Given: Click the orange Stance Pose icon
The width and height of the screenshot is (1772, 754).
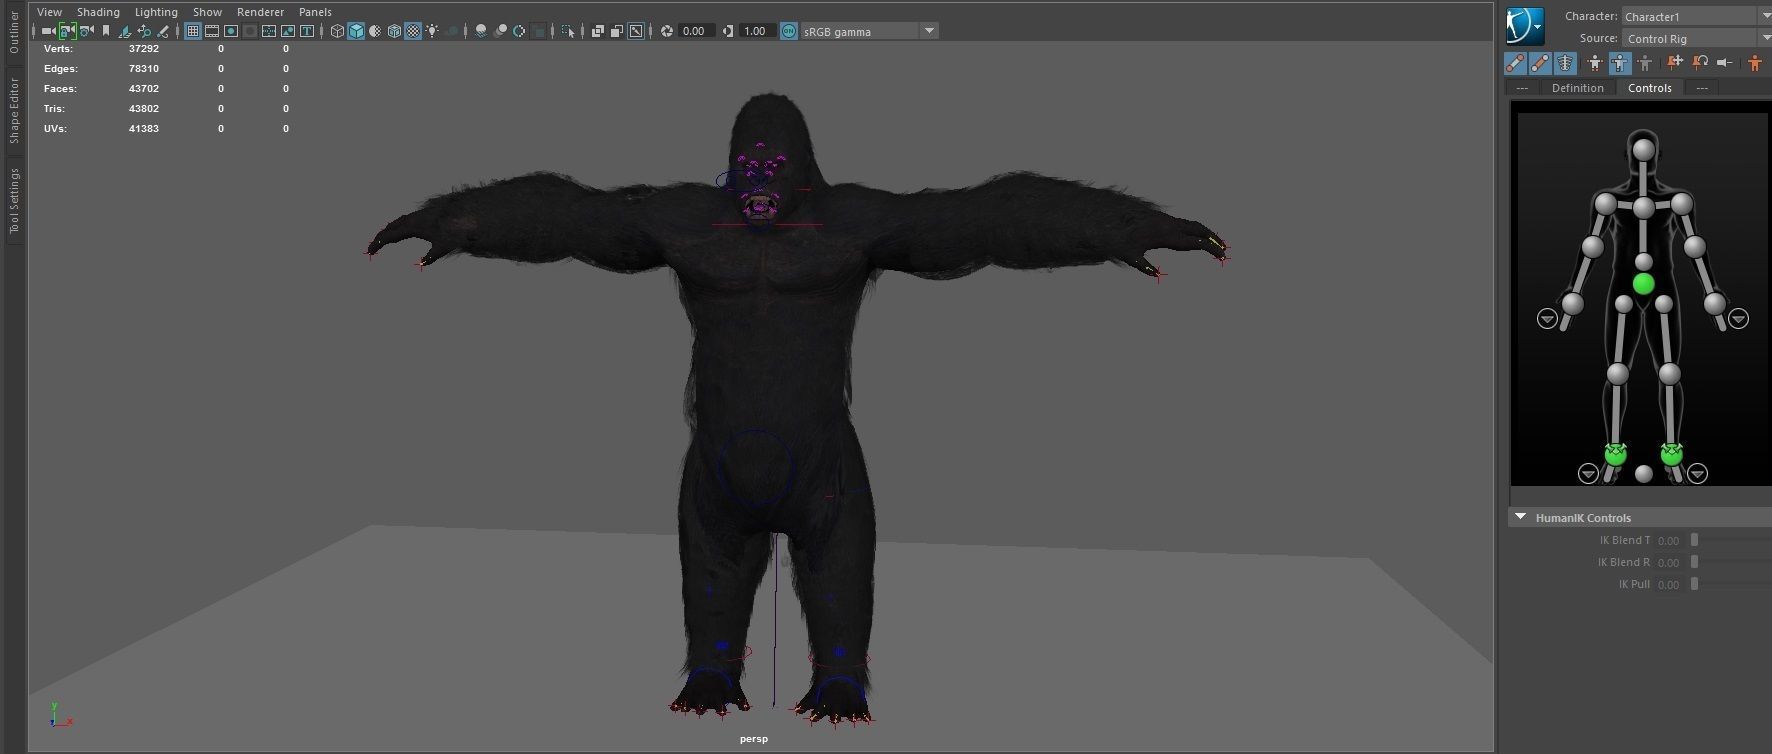Looking at the screenshot, I should (1755, 63).
